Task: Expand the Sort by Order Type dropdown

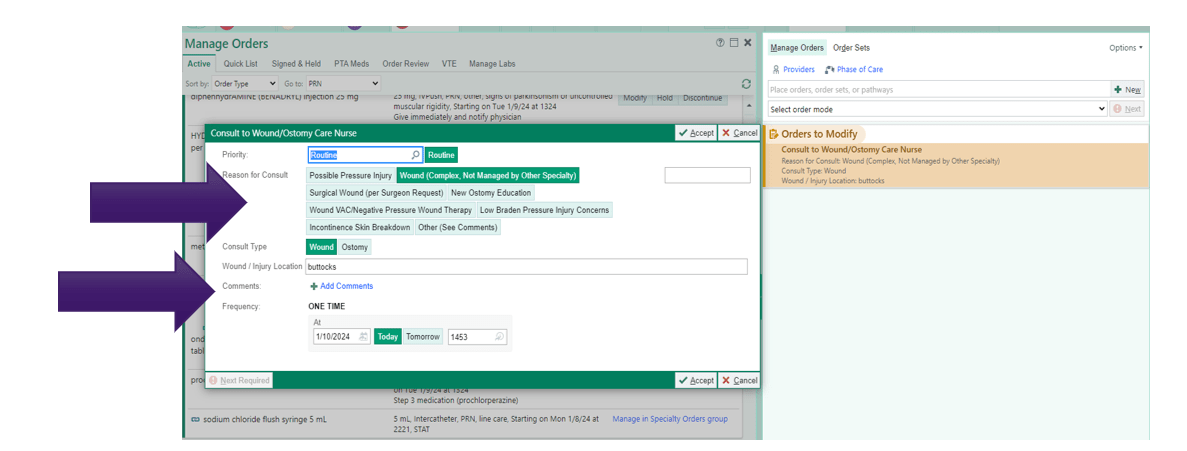Action: point(245,84)
